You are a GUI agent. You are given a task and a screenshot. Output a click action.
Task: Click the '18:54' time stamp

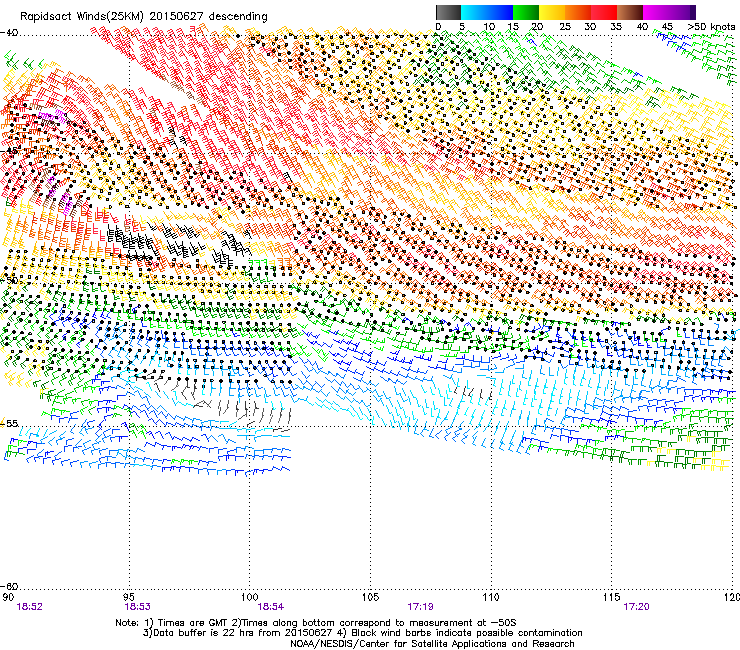coord(270,607)
